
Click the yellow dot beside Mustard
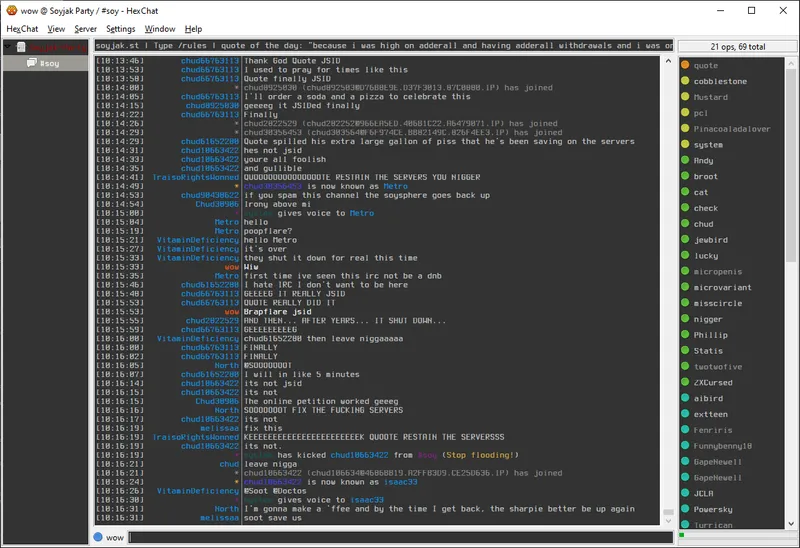coord(685,96)
